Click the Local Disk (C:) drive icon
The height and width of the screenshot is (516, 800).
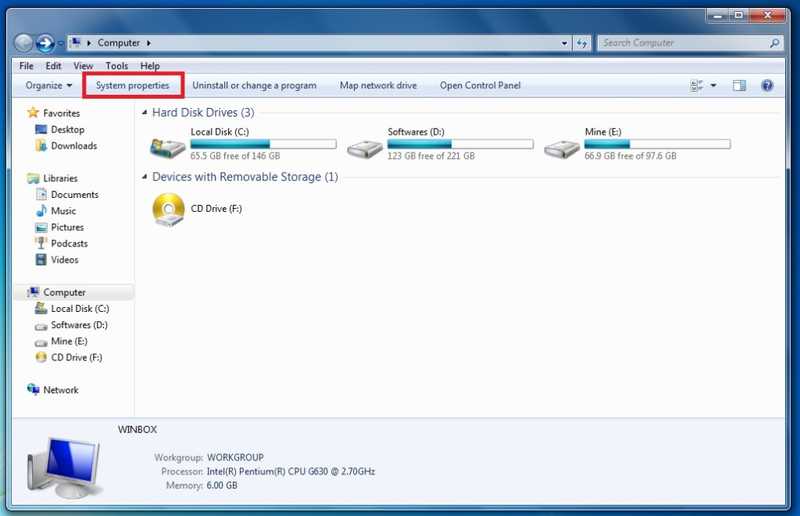[x=167, y=146]
